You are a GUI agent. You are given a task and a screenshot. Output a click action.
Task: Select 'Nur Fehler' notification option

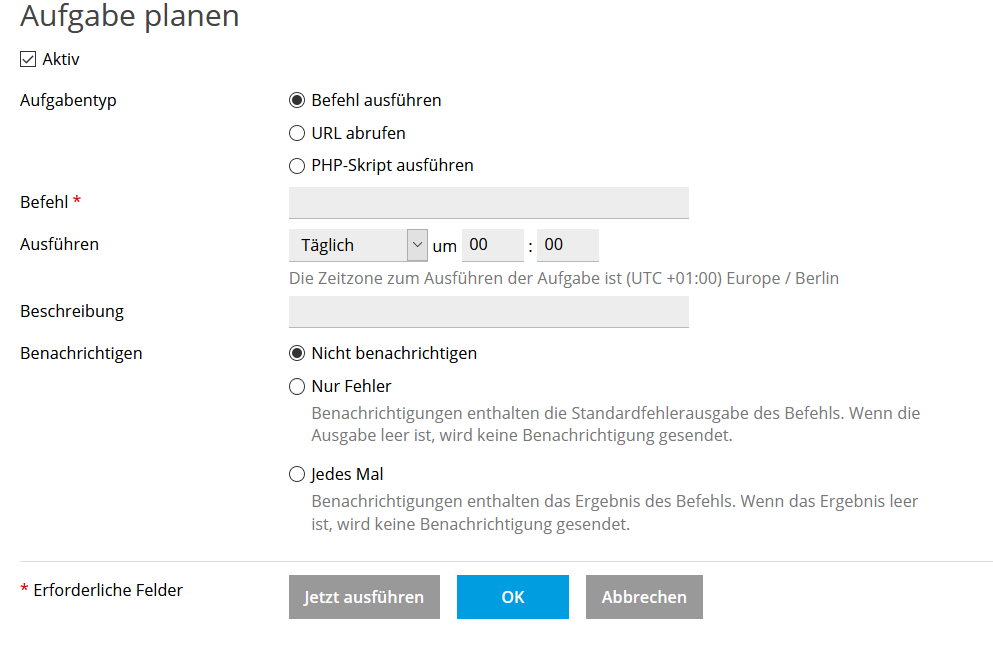(x=296, y=386)
